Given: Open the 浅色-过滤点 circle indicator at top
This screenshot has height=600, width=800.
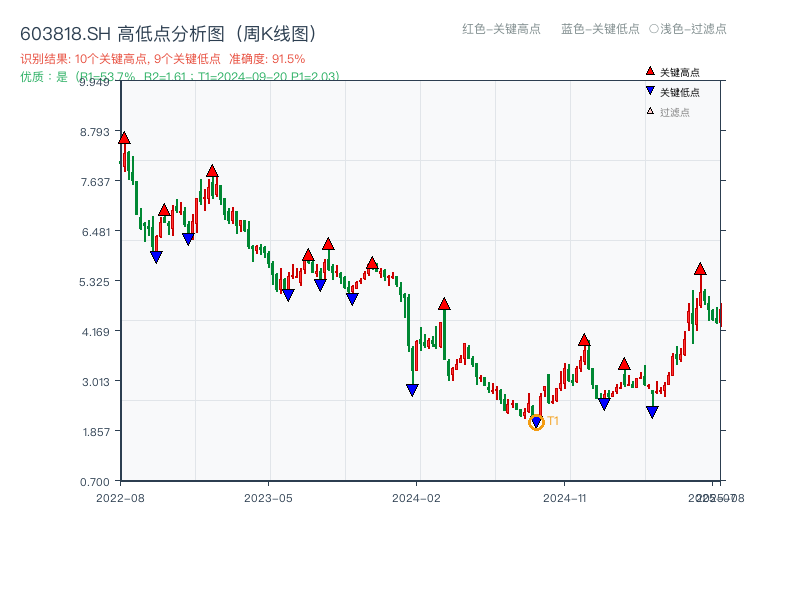Looking at the screenshot, I should tap(655, 30).
